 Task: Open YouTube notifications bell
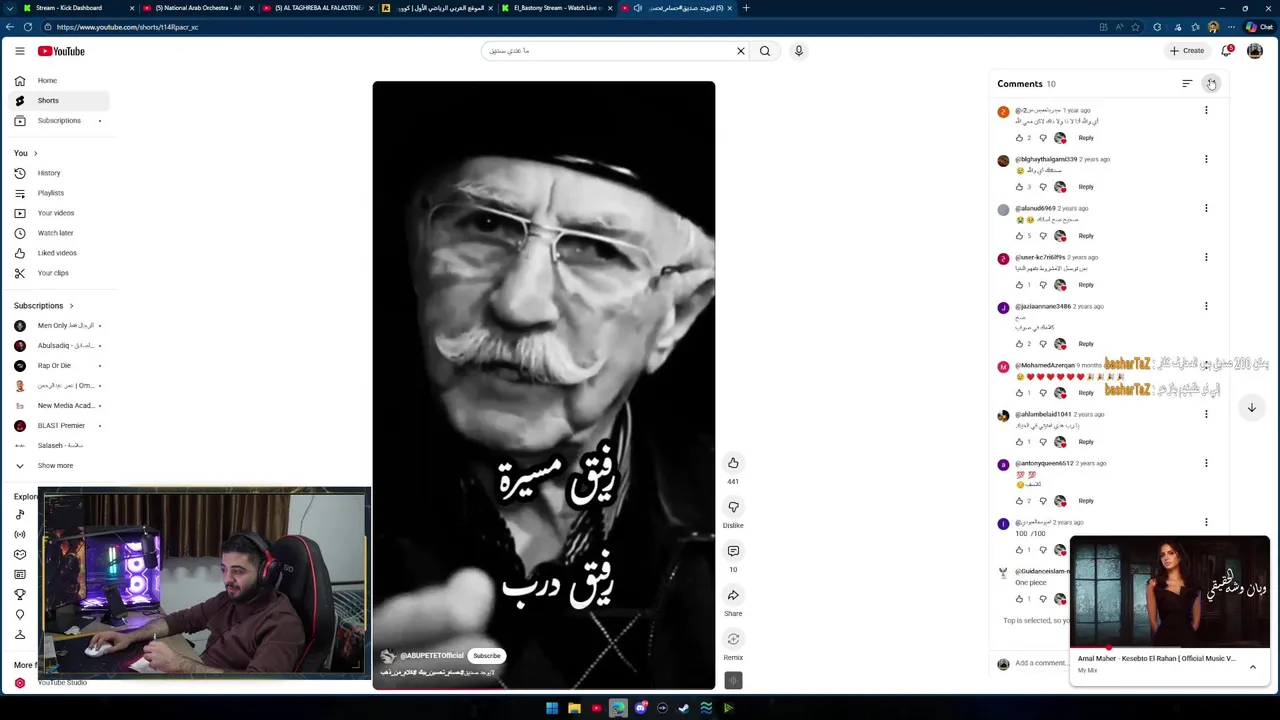(x=1227, y=51)
